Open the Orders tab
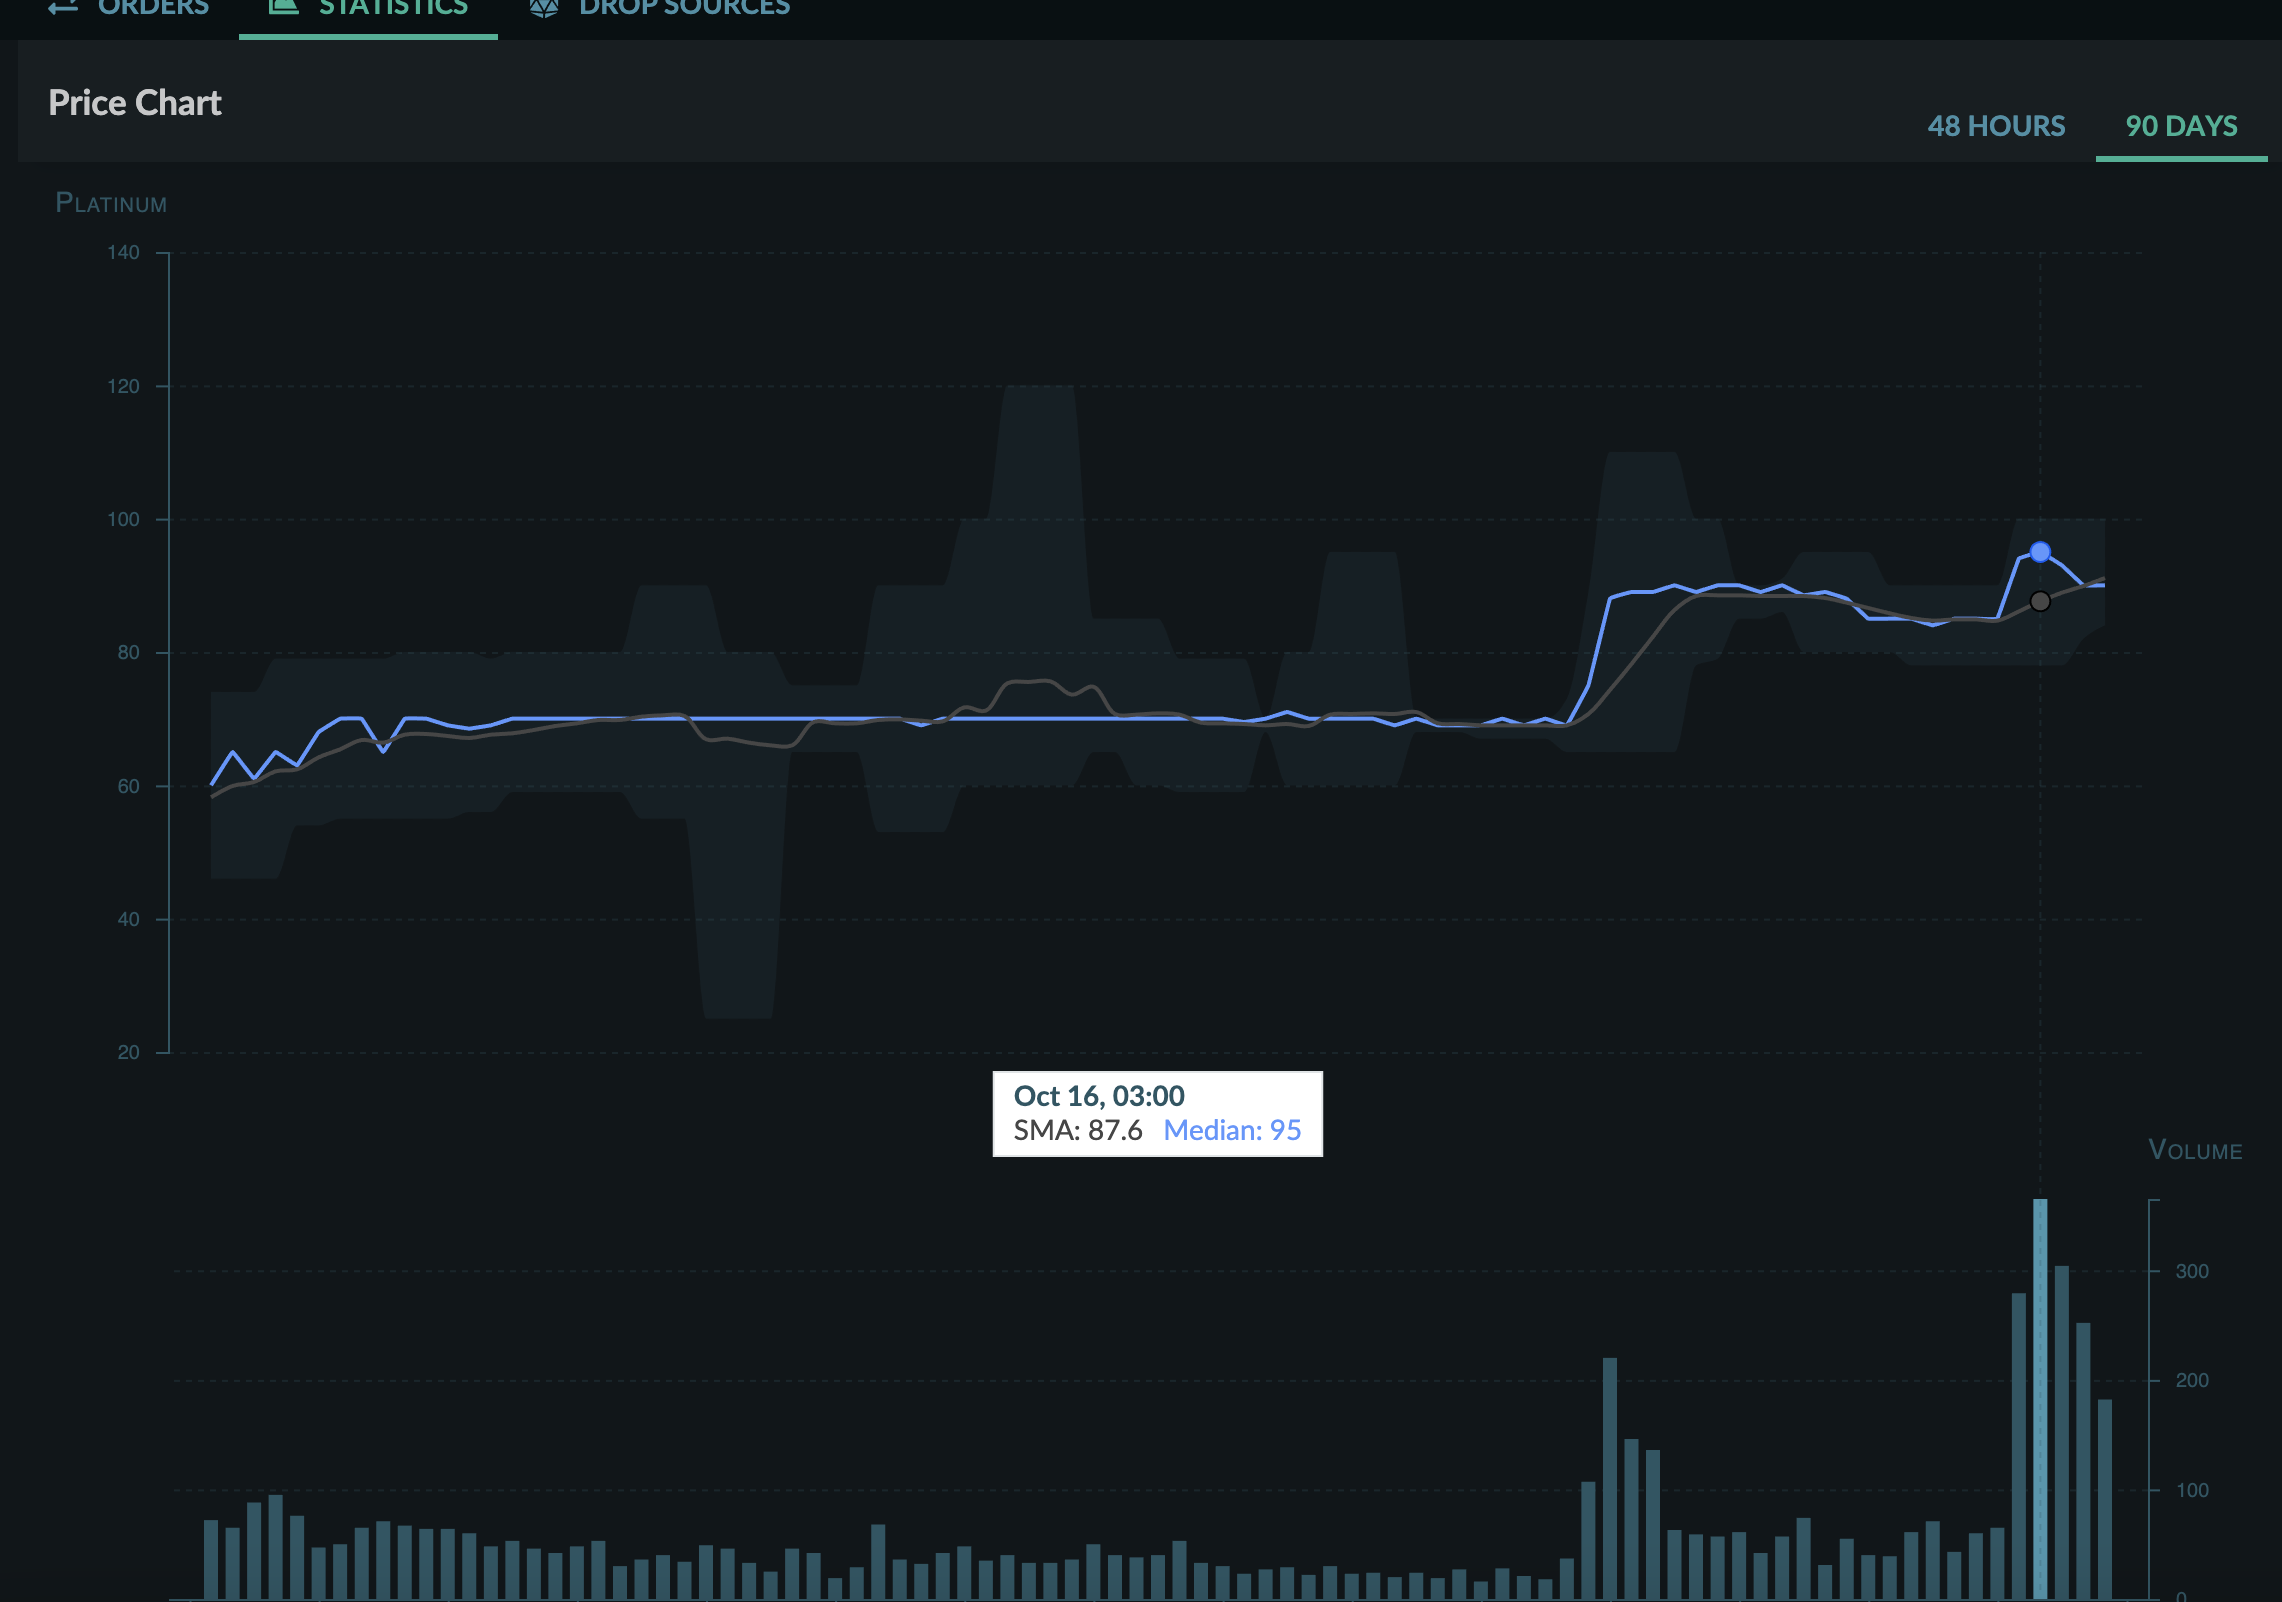Viewport: 2282px width, 1602px height. (x=153, y=8)
